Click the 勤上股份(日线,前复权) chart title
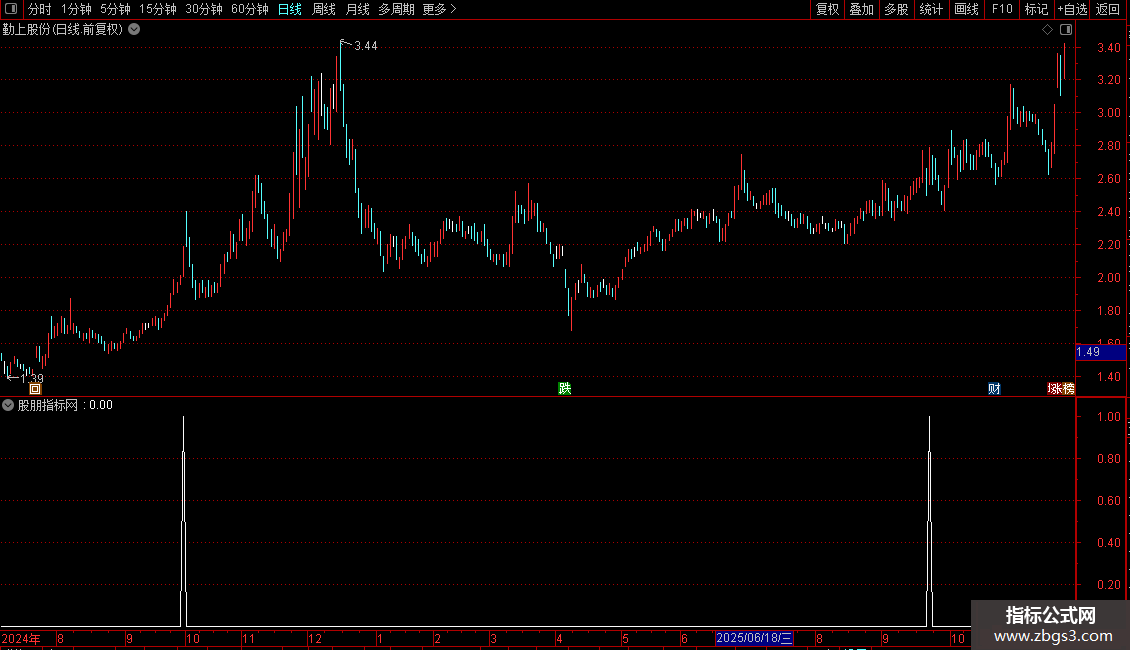 (63, 30)
